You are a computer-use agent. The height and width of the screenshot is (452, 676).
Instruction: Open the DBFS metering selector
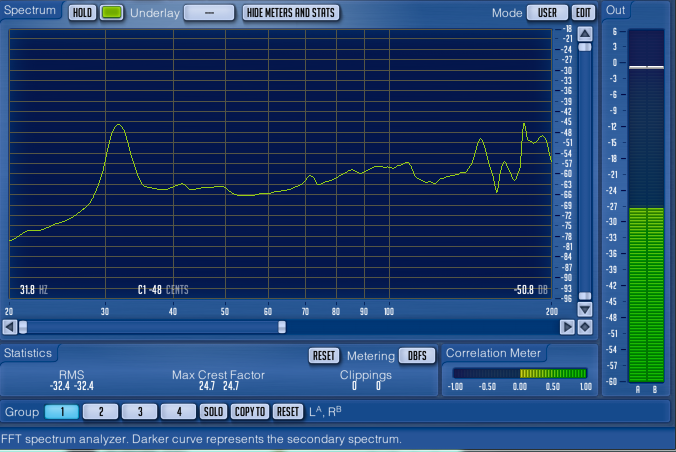point(417,355)
